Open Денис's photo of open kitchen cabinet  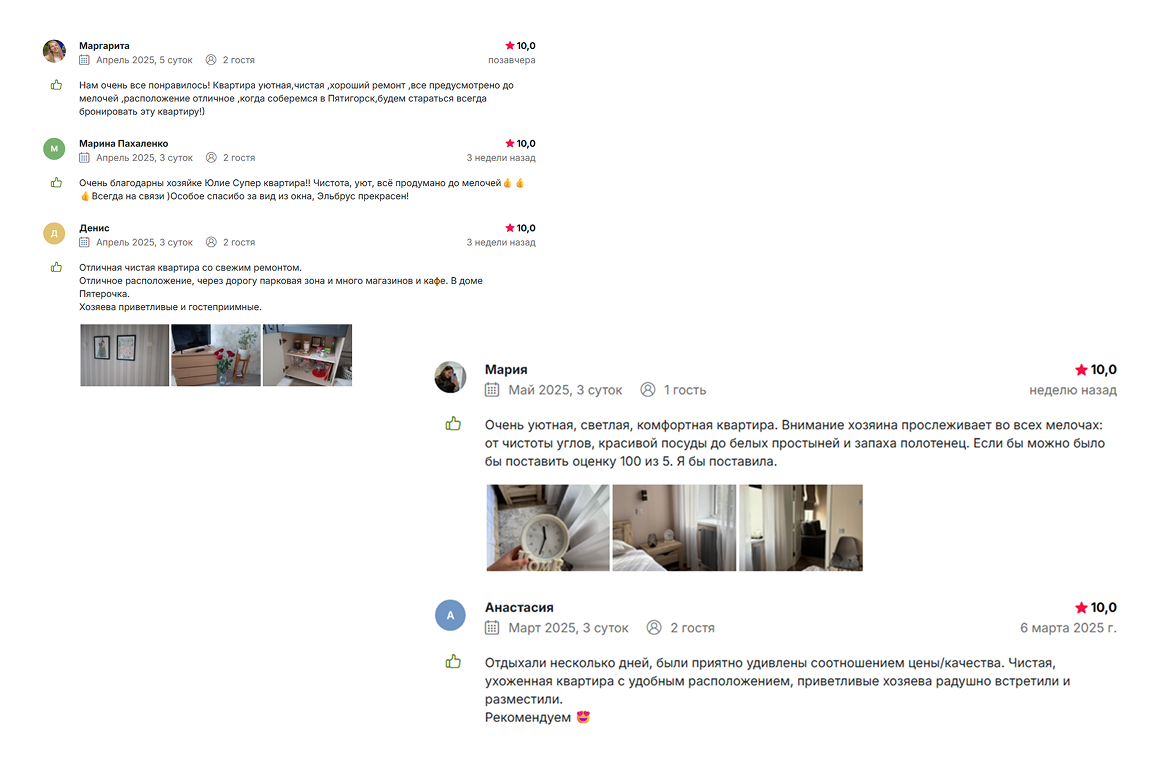coord(308,355)
